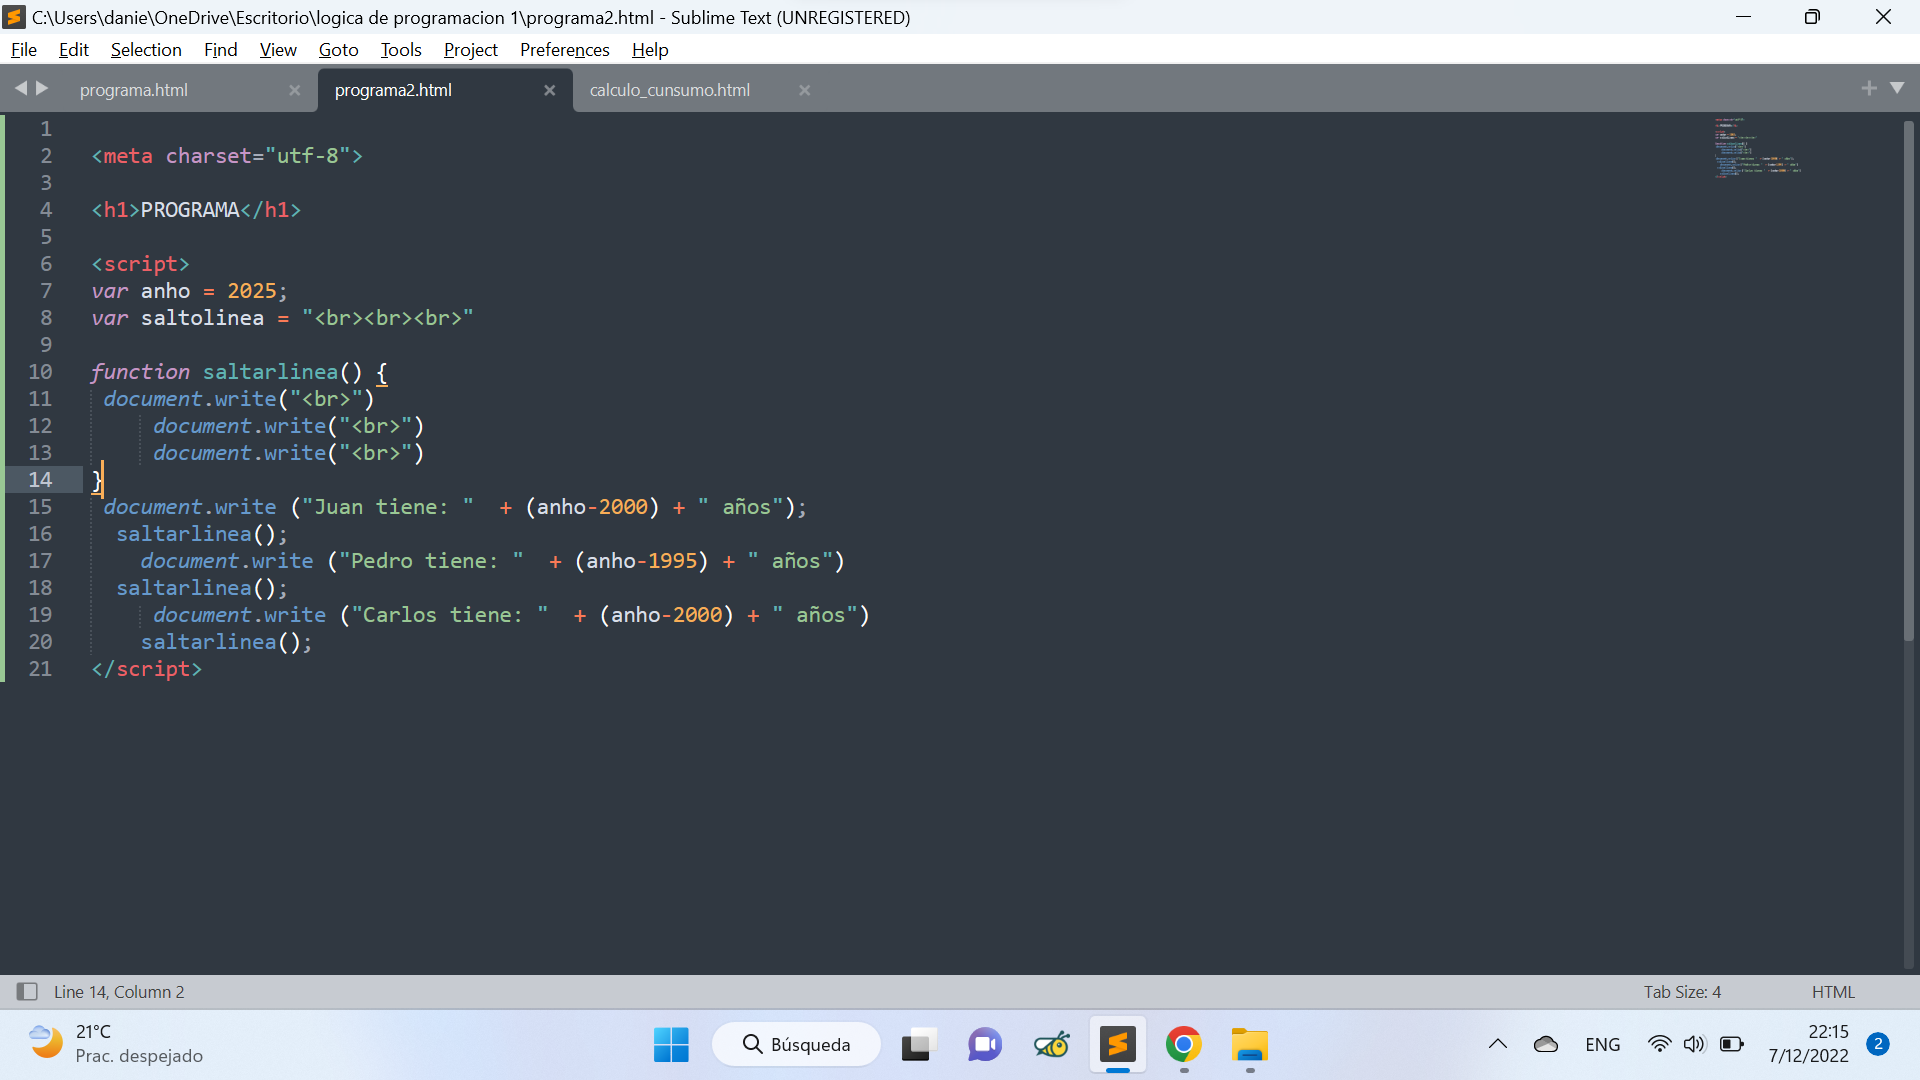Click saltarlinea() call on line 20
The width and height of the screenshot is (1920, 1080).
[226, 642]
